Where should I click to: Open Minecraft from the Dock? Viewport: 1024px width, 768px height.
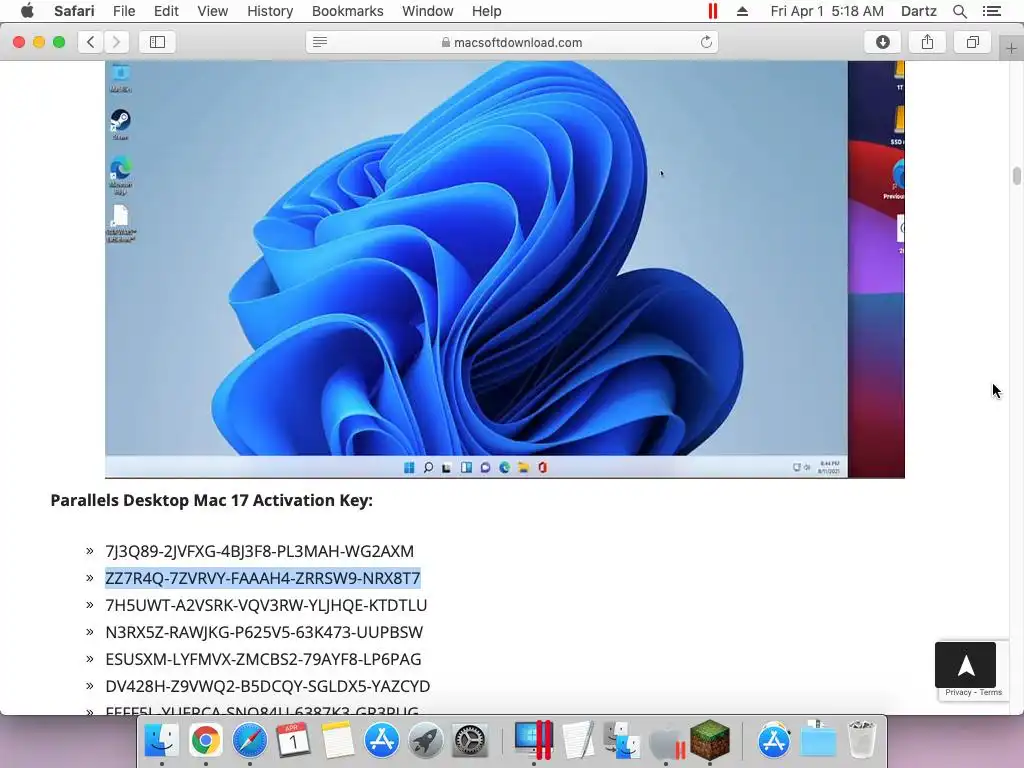(710, 741)
